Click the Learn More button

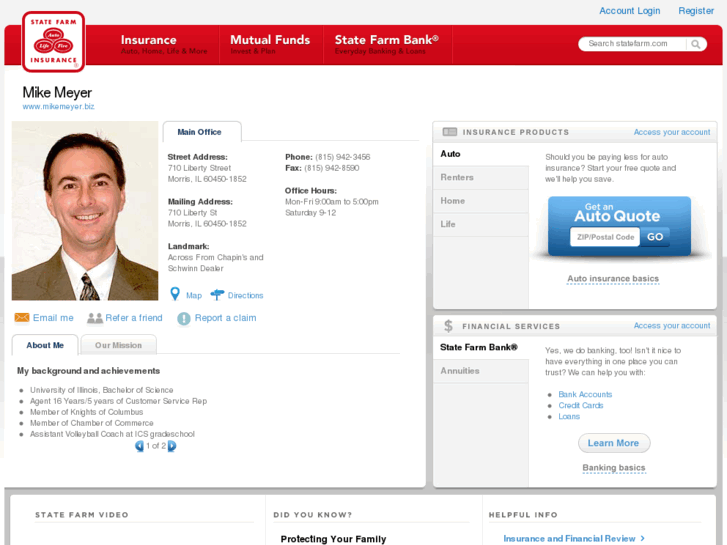coord(613,443)
